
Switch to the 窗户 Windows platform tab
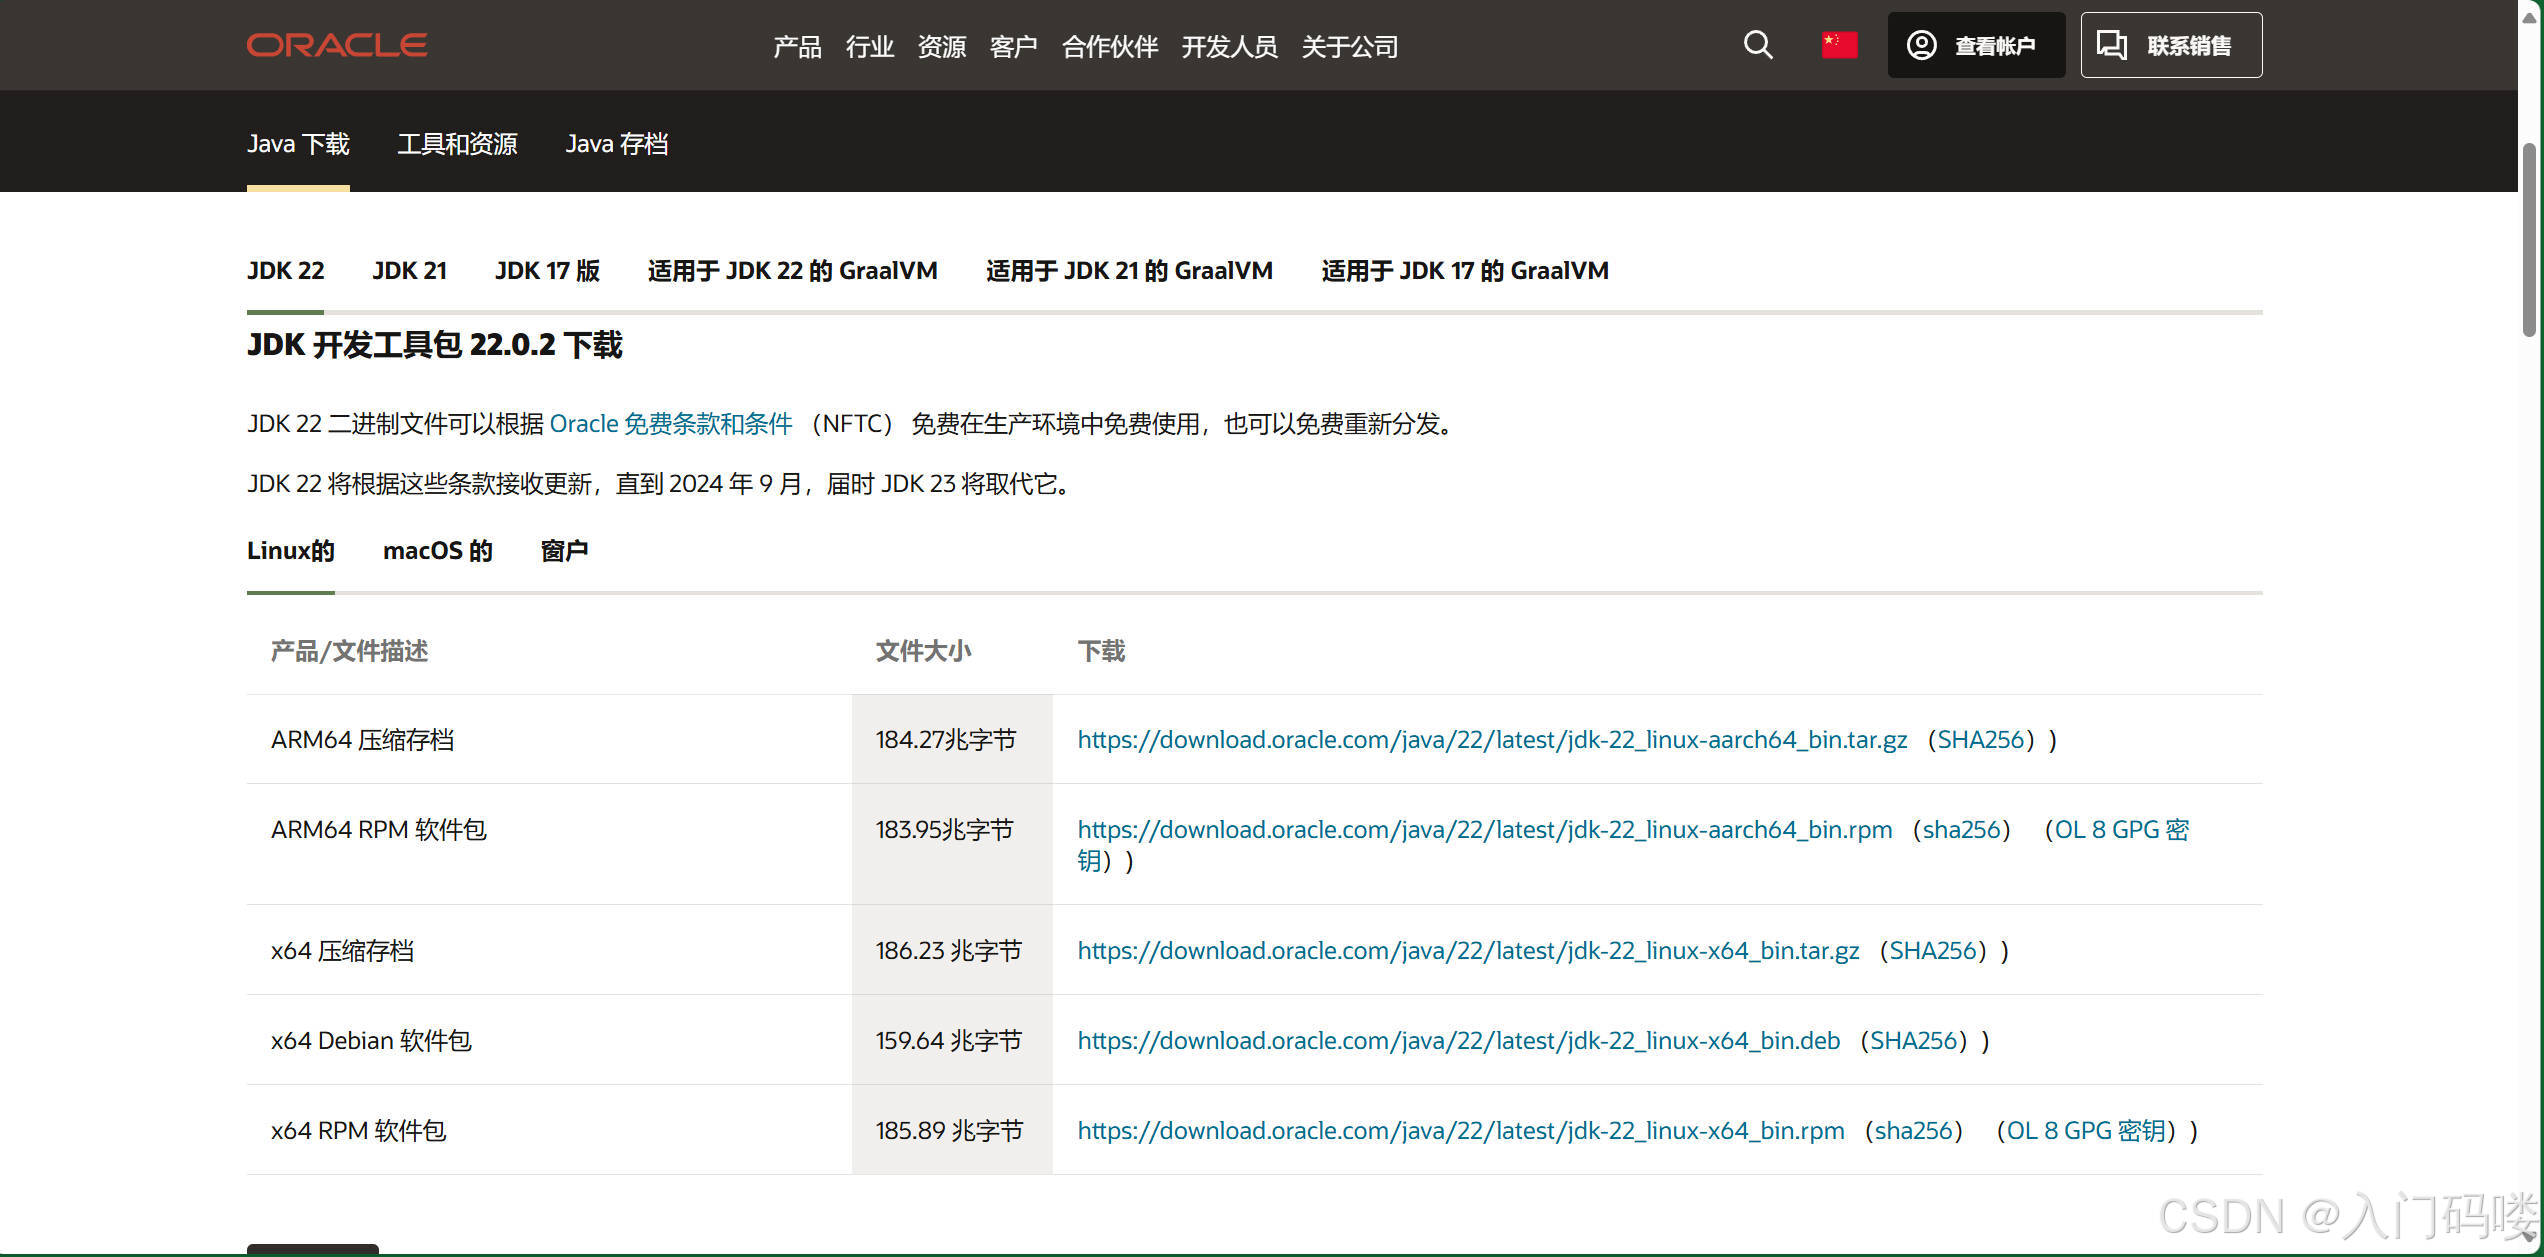point(564,551)
